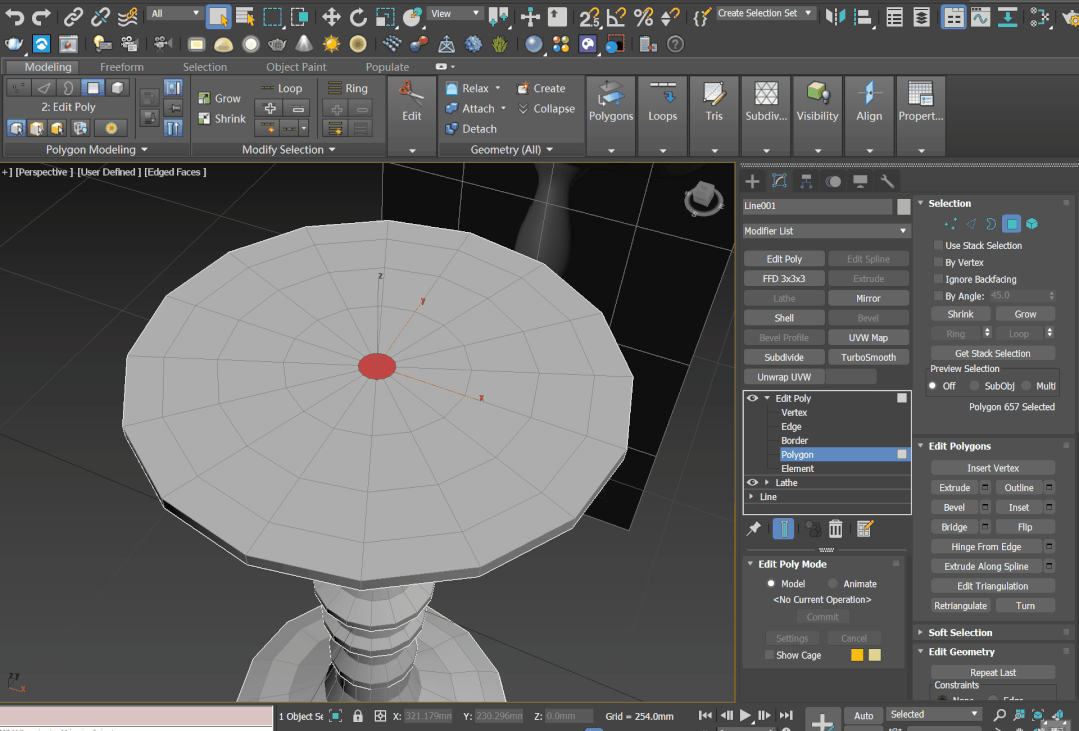This screenshot has height=731, width=1079.
Task: Click the Hinge From Edge button
Action: point(986,547)
